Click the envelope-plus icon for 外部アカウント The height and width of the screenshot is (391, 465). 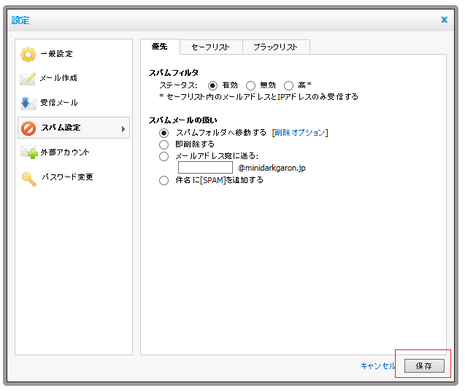coord(29,152)
